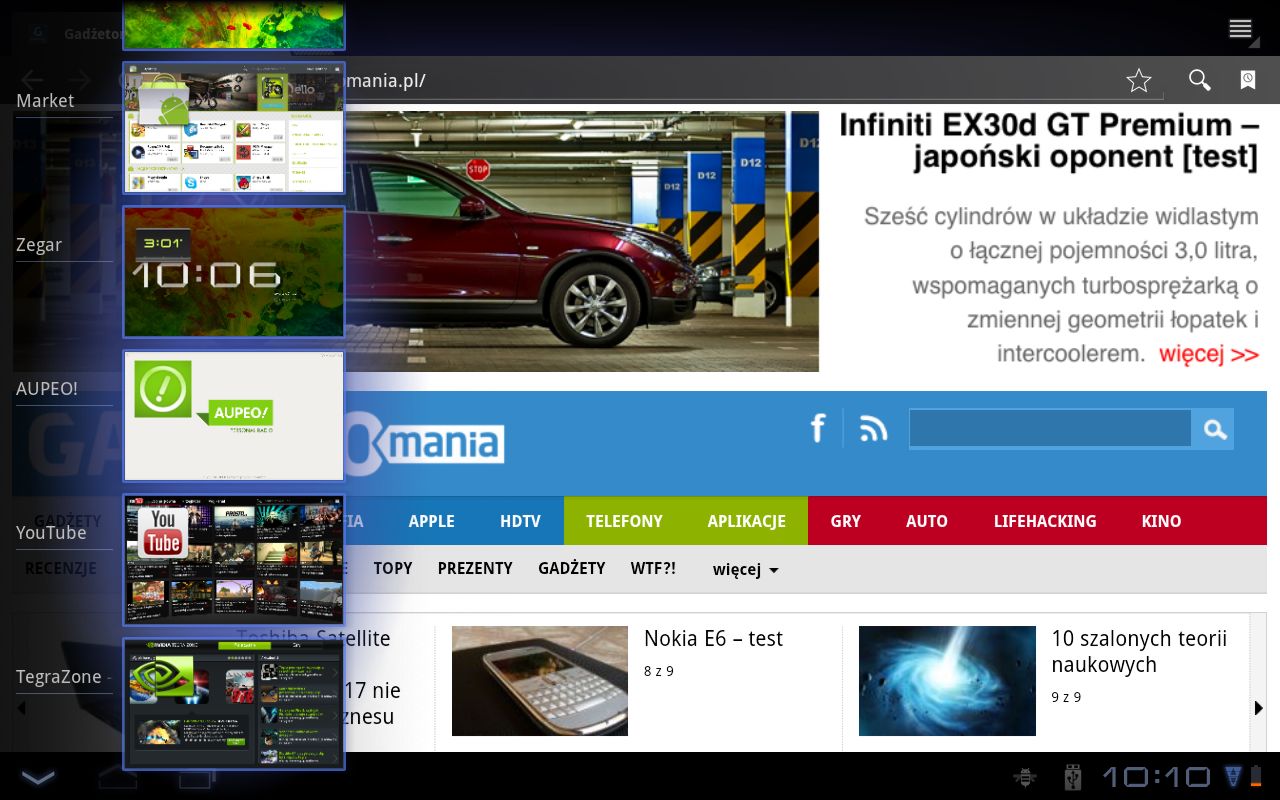
Task: Open the Infiniti EX30d GT Premium headline
Action: coord(1049,140)
